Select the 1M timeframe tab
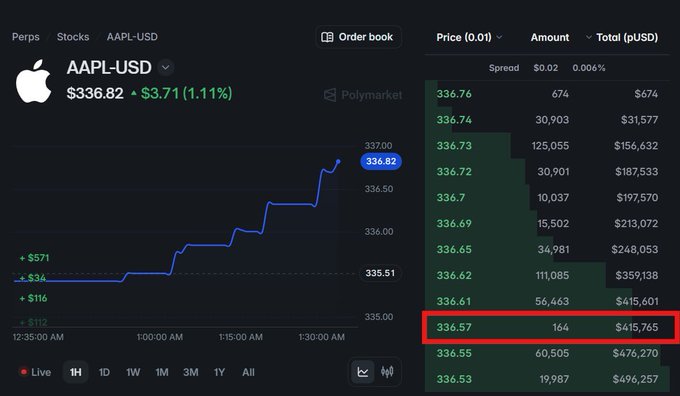Viewport: 680px width, 396px height. click(x=162, y=372)
